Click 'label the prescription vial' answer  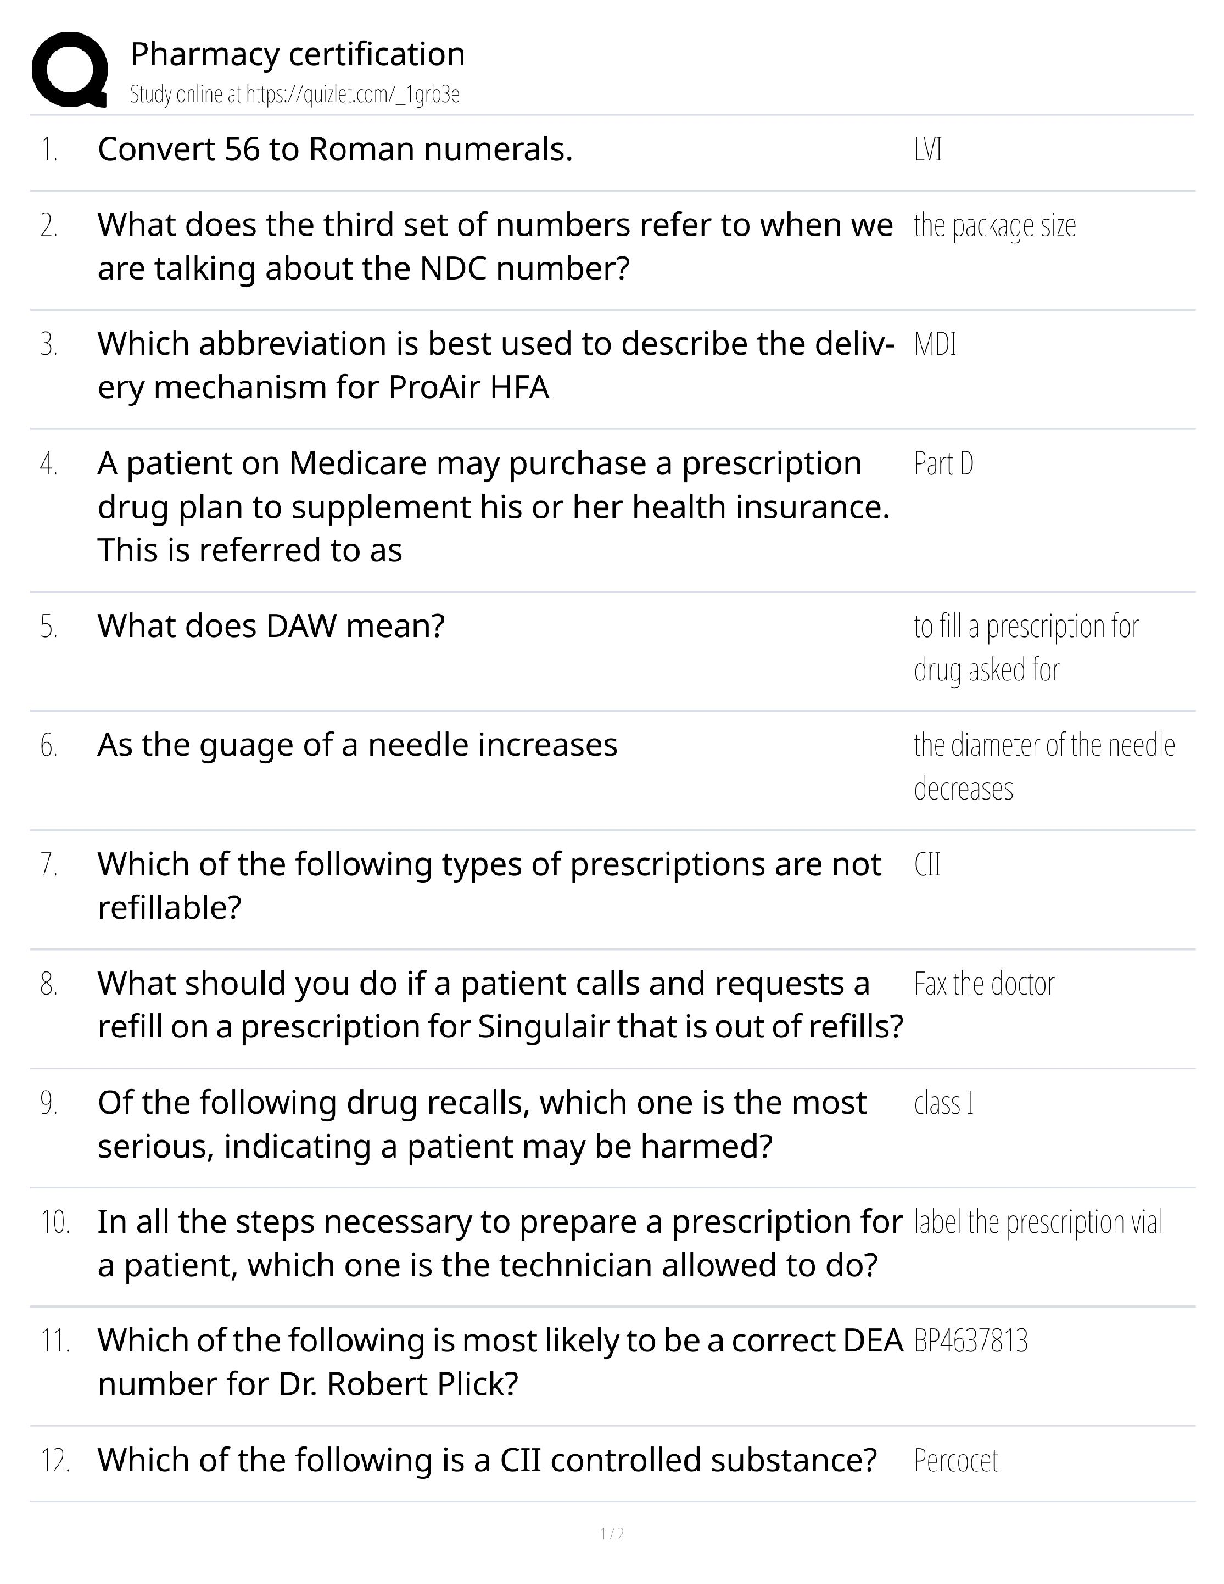click(x=1037, y=1223)
